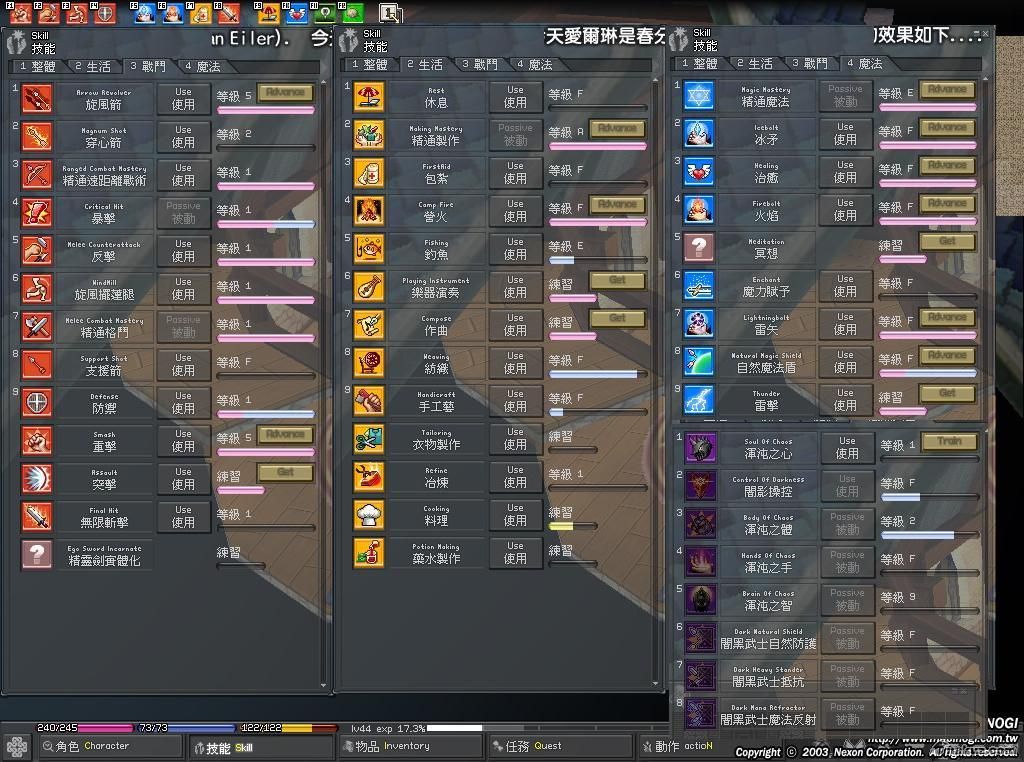Screen dimensions: 1024x762
Task: Click the Natural Magic Shield icon
Action: click(x=699, y=362)
